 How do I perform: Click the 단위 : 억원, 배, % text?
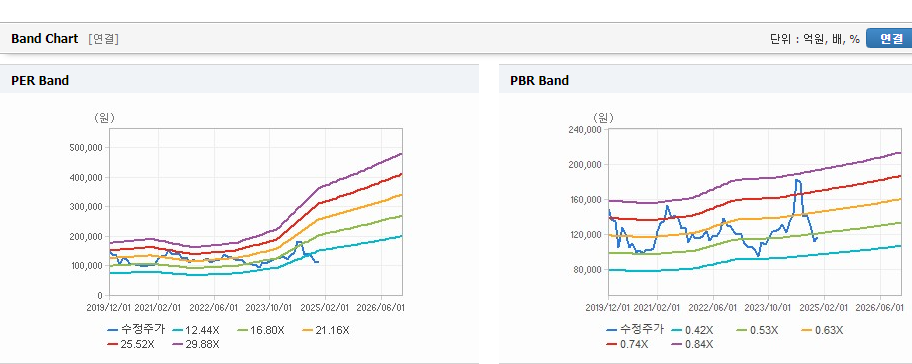pyautogui.click(x=814, y=39)
